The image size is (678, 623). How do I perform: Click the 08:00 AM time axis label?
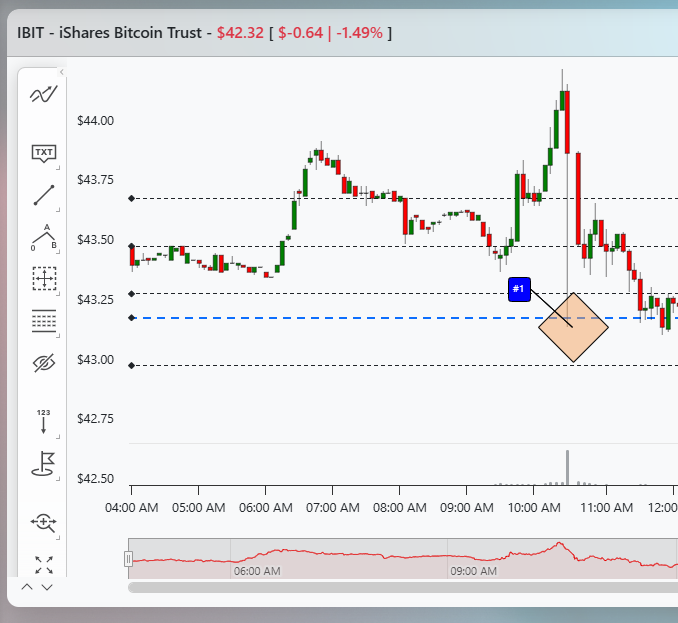pyautogui.click(x=400, y=508)
